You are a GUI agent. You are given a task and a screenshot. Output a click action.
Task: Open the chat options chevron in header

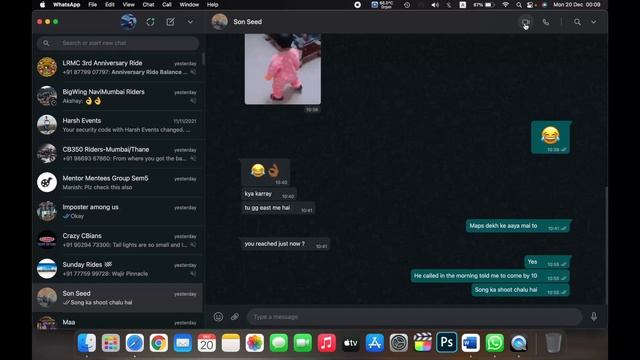pos(593,22)
